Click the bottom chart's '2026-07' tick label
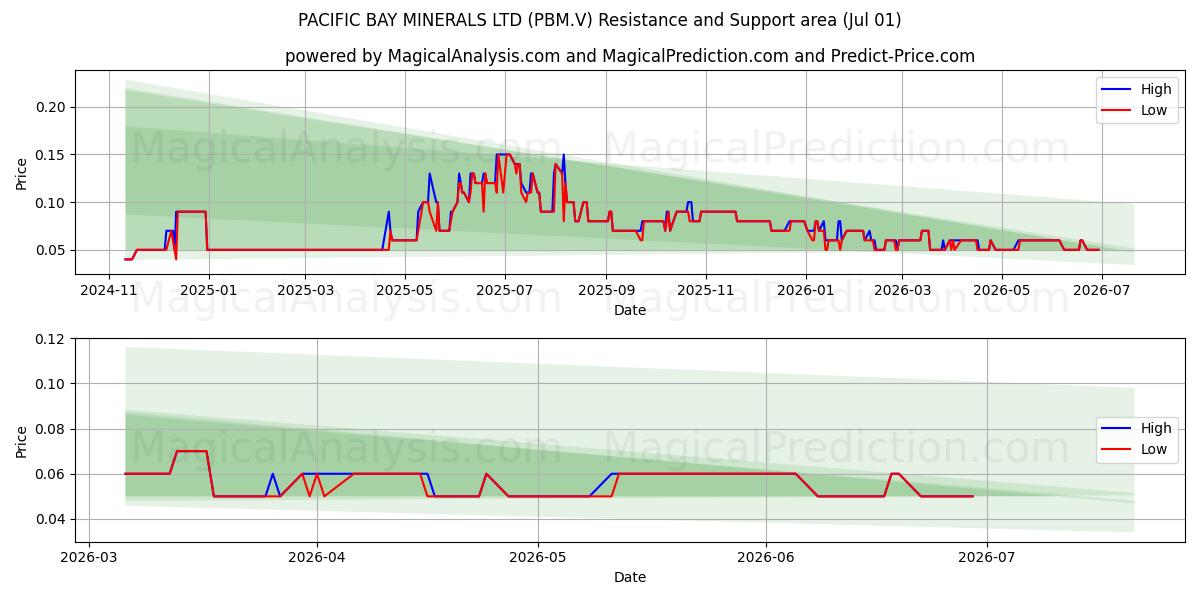This screenshot has height=600, width=1200. click(987, 557)
